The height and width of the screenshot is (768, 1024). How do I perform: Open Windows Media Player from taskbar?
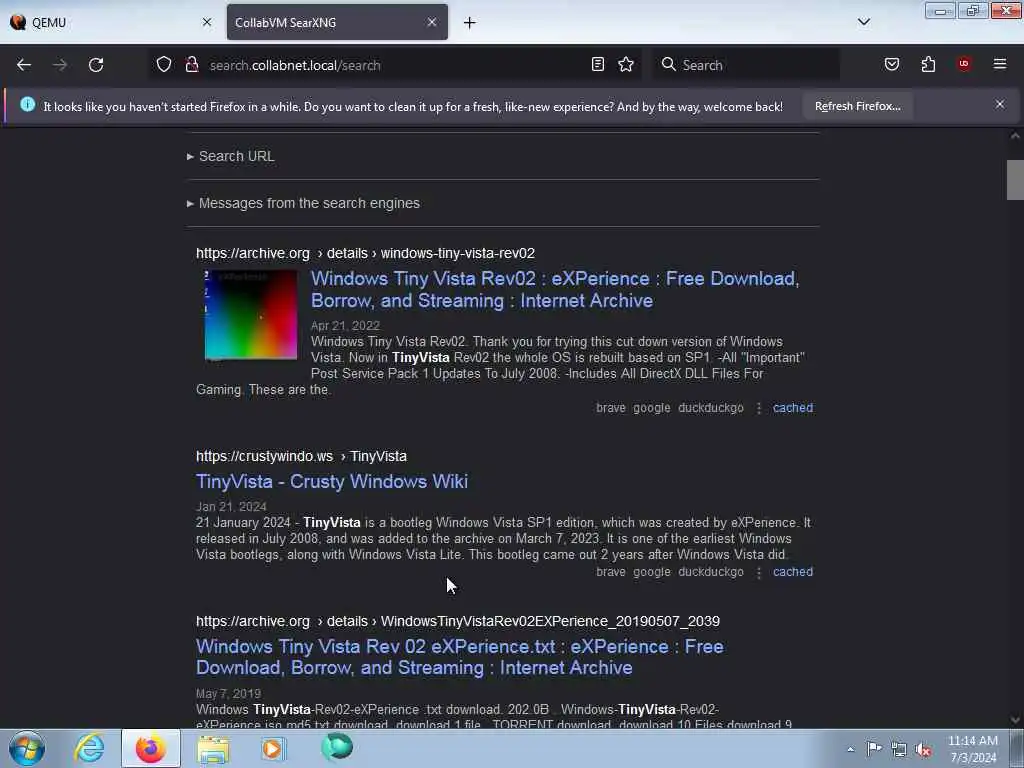pyautogui.click(x=273, y=748)
